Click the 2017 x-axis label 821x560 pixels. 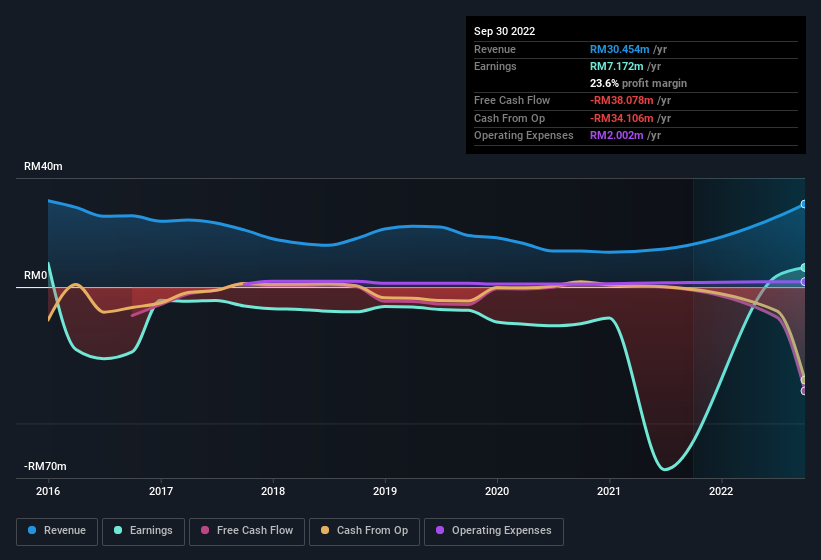pos(161,491)
